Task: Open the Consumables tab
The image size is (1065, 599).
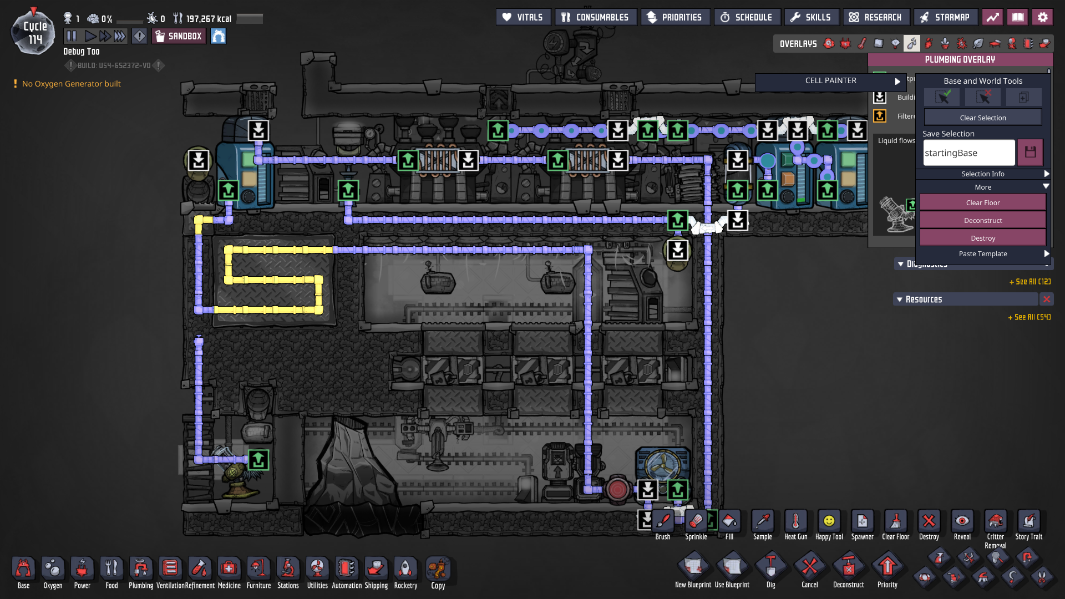Action: [595, 17]
